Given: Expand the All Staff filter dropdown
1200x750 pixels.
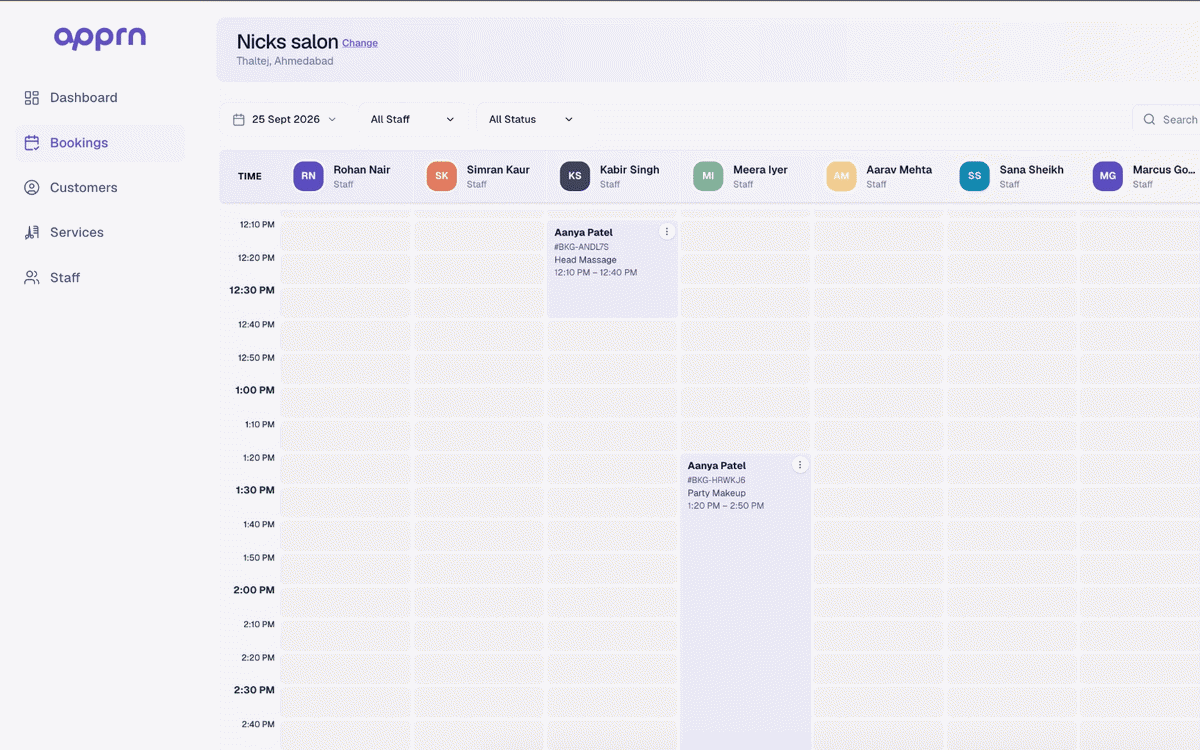Looking at the screenshot, I should (x=412, y=120).
